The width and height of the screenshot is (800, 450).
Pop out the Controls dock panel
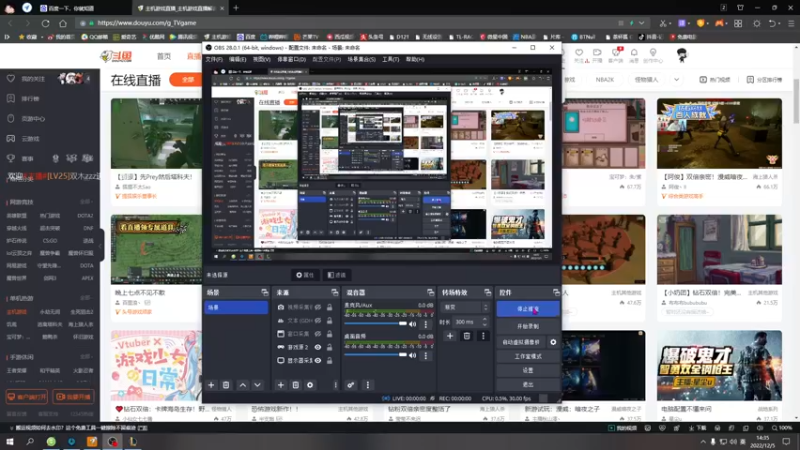coord(556,292)
